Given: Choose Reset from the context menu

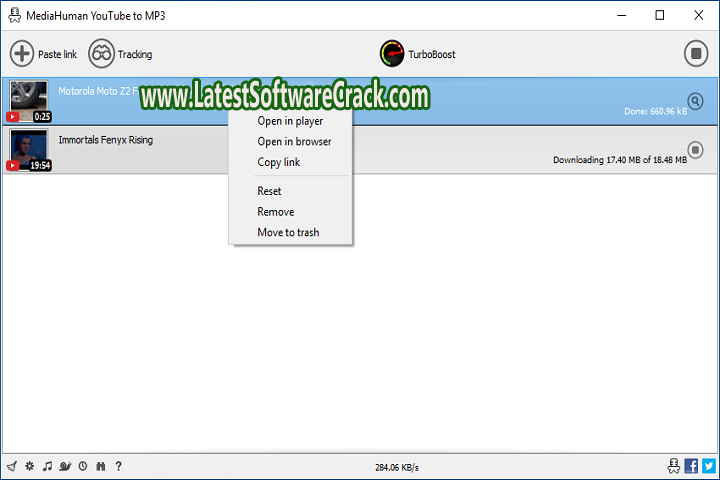Looking at the screenshot, I should click(269, 191).
